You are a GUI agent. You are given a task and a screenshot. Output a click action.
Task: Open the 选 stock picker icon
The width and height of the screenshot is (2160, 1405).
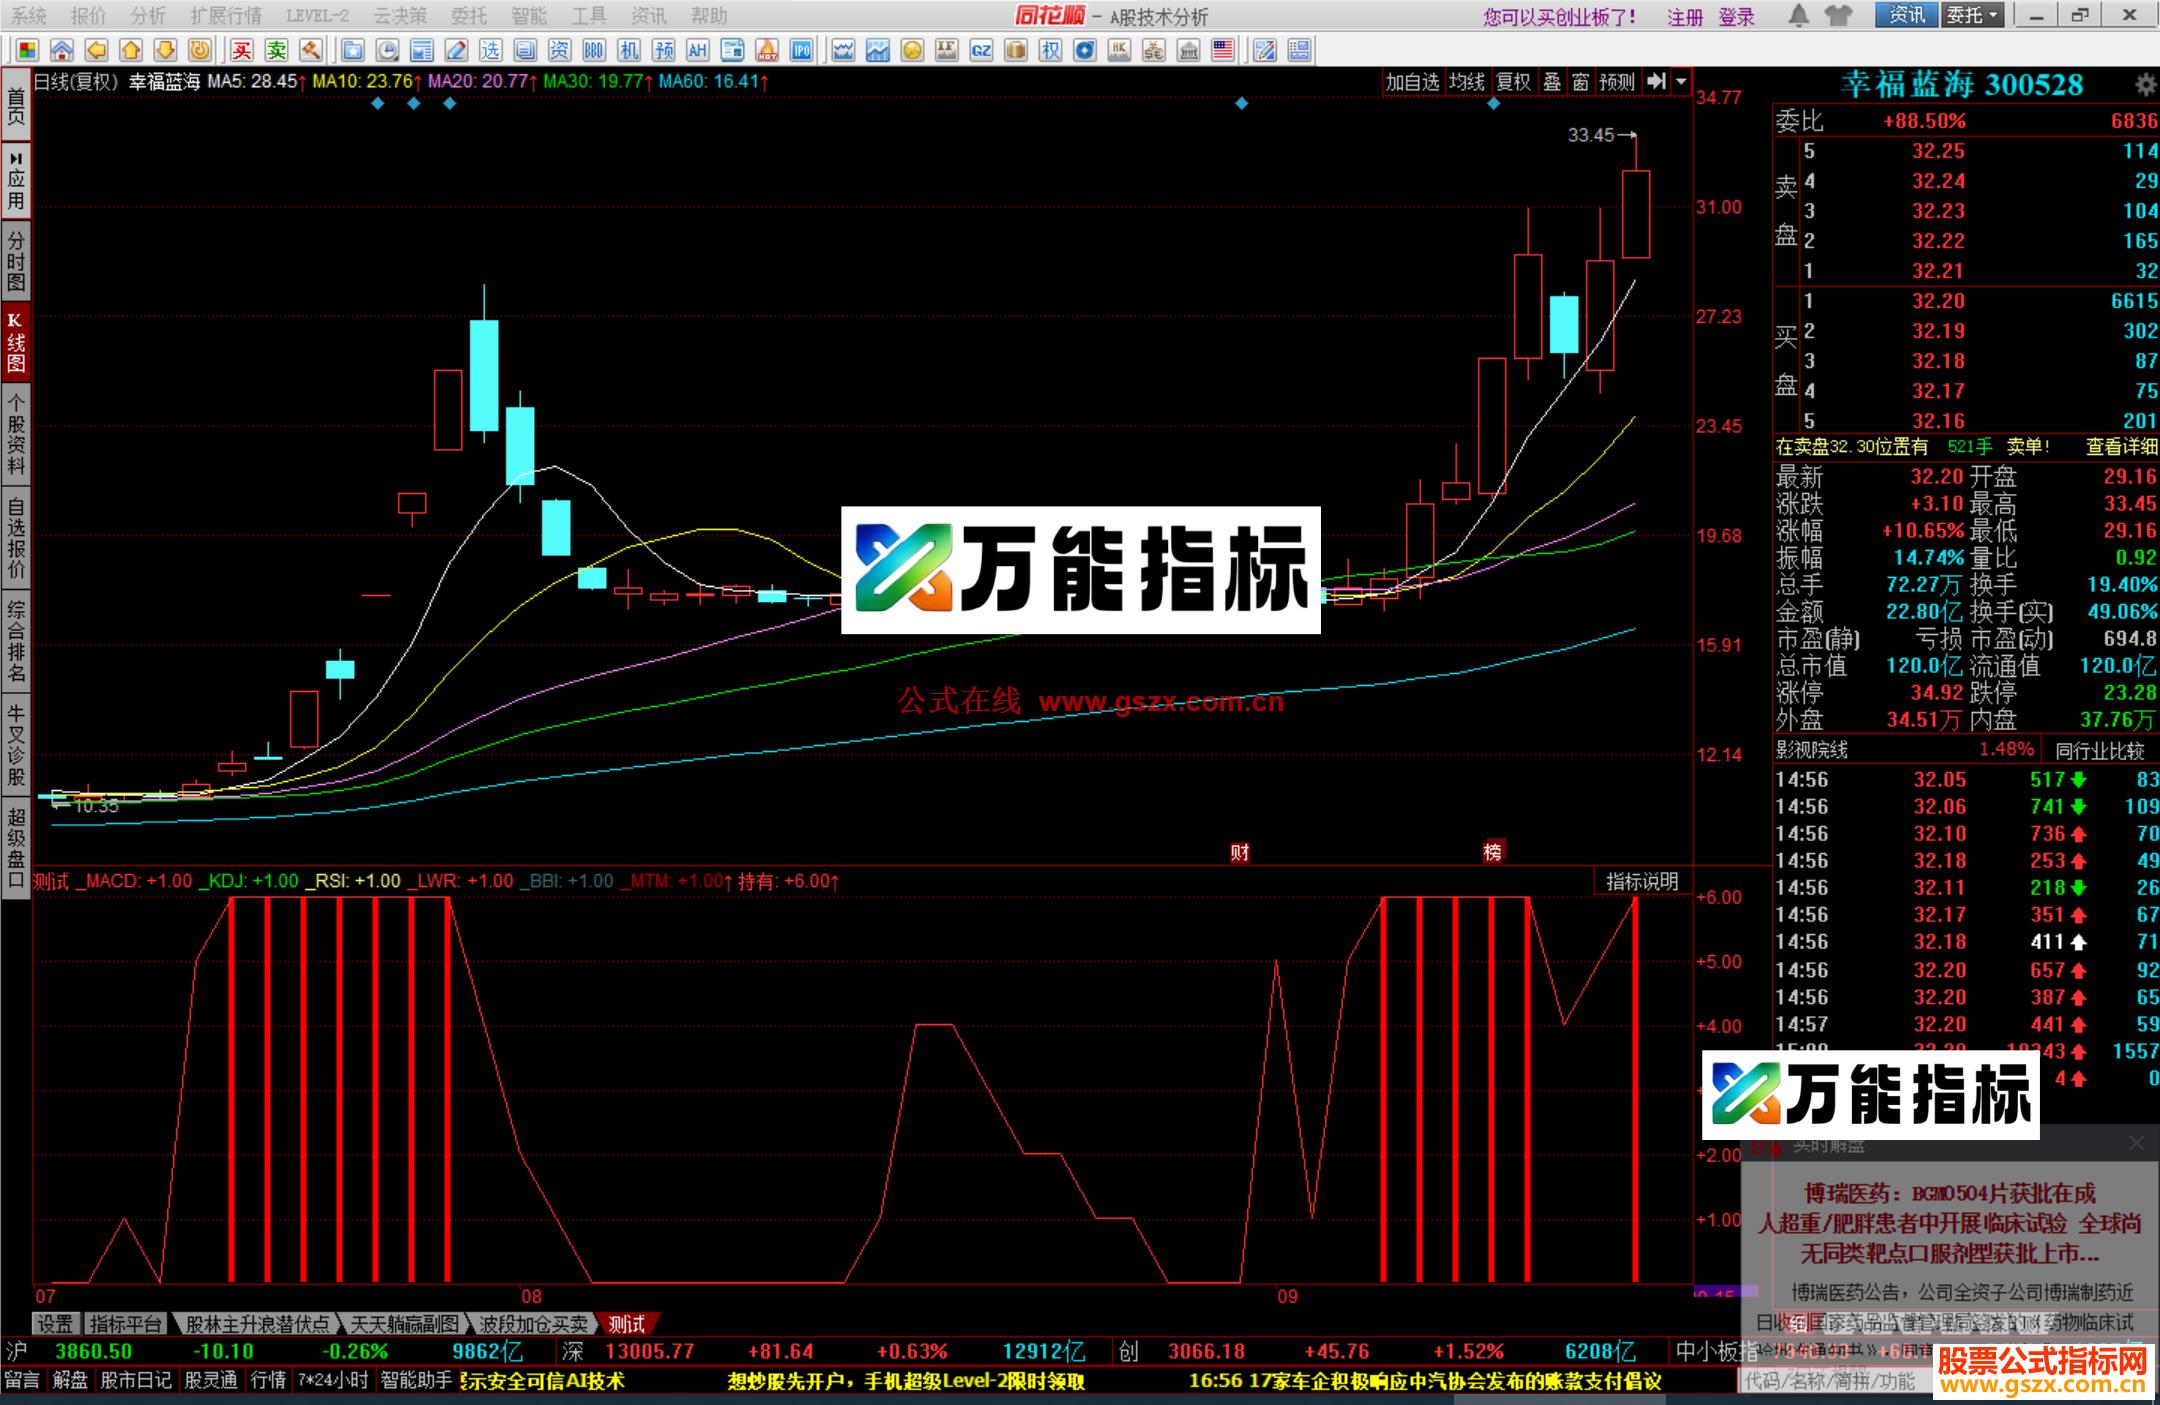point(491,50)
